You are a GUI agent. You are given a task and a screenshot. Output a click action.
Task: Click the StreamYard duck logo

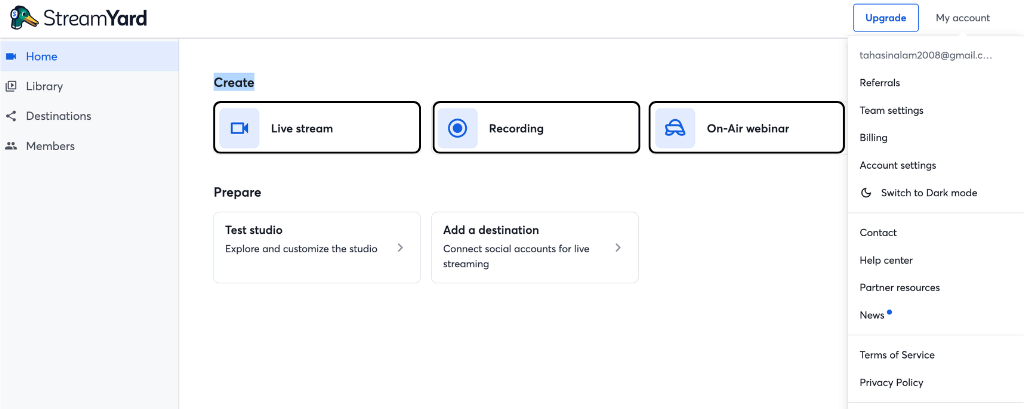tap(24, 17)
